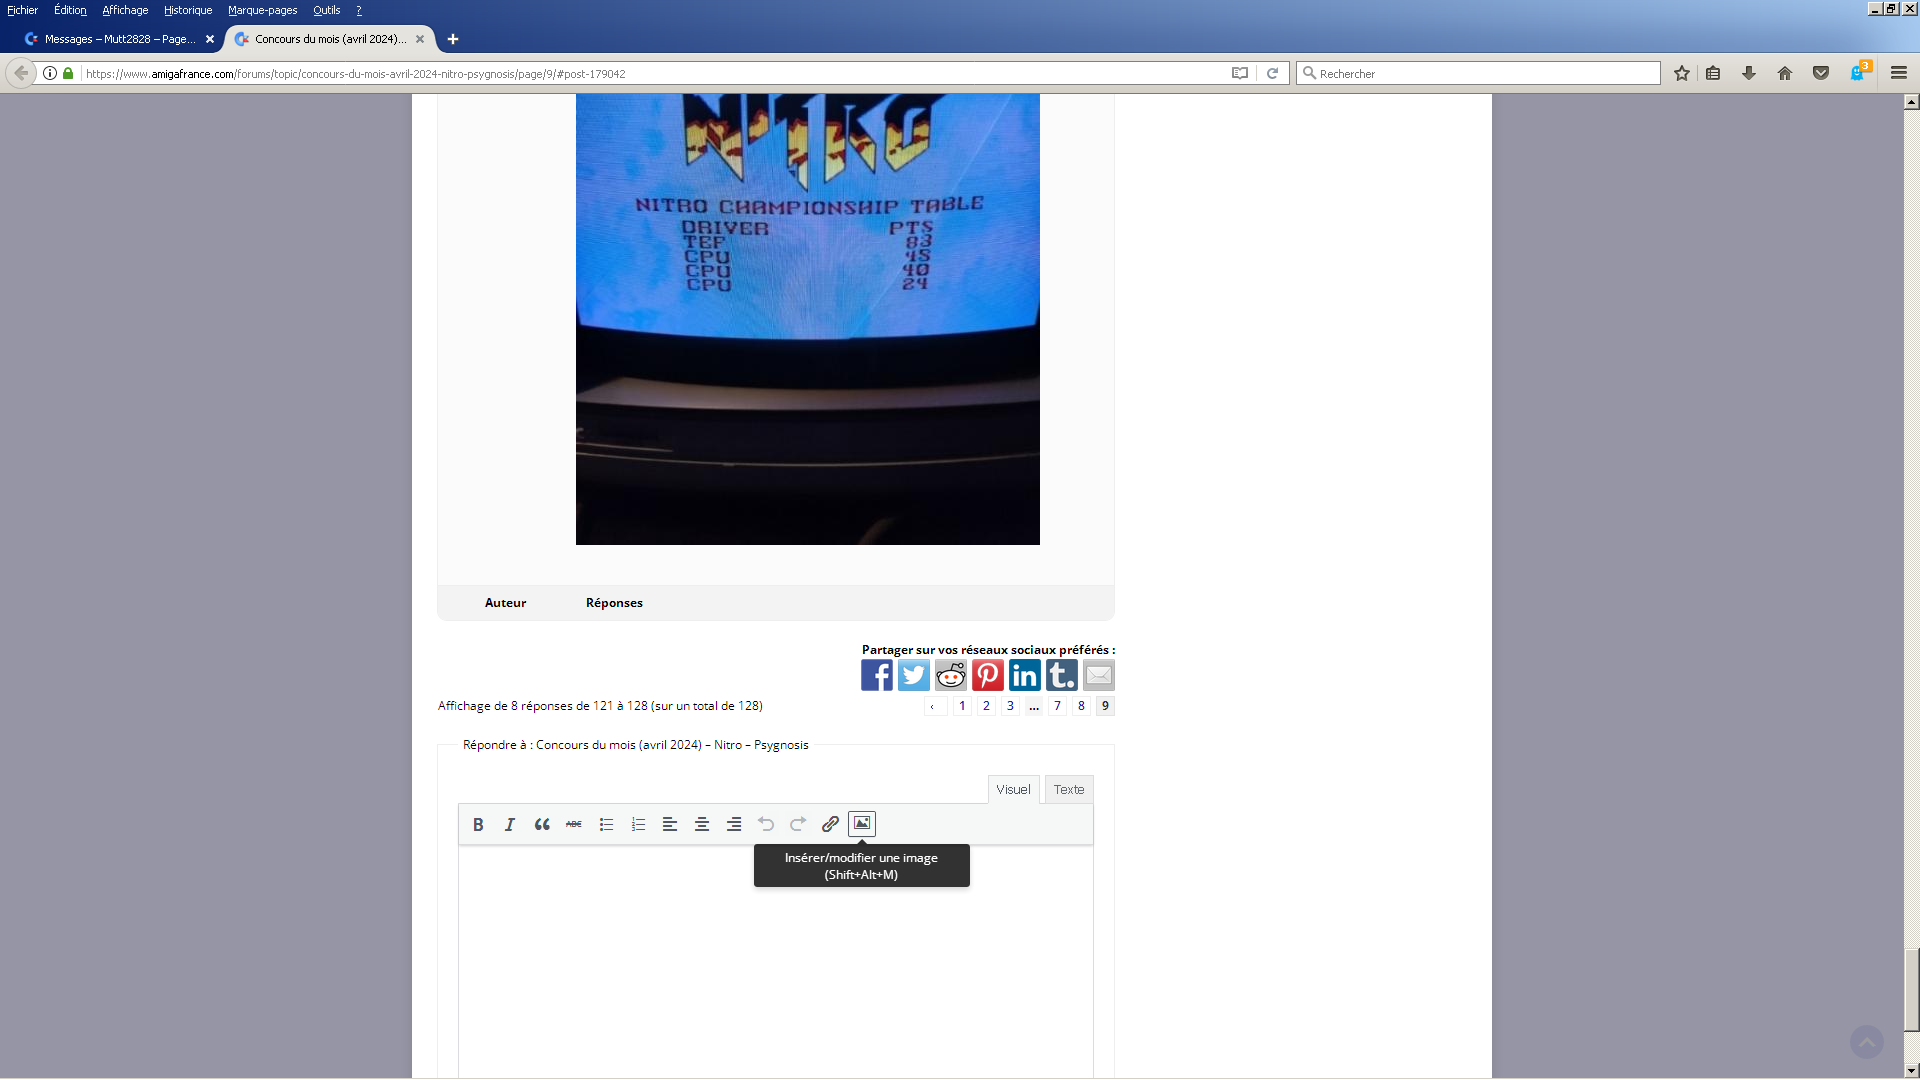The height and width of the screenshot is (1080, 1920).
Task: Share the topic by email
Action: pyautogui.click(x=1099, y=675)
